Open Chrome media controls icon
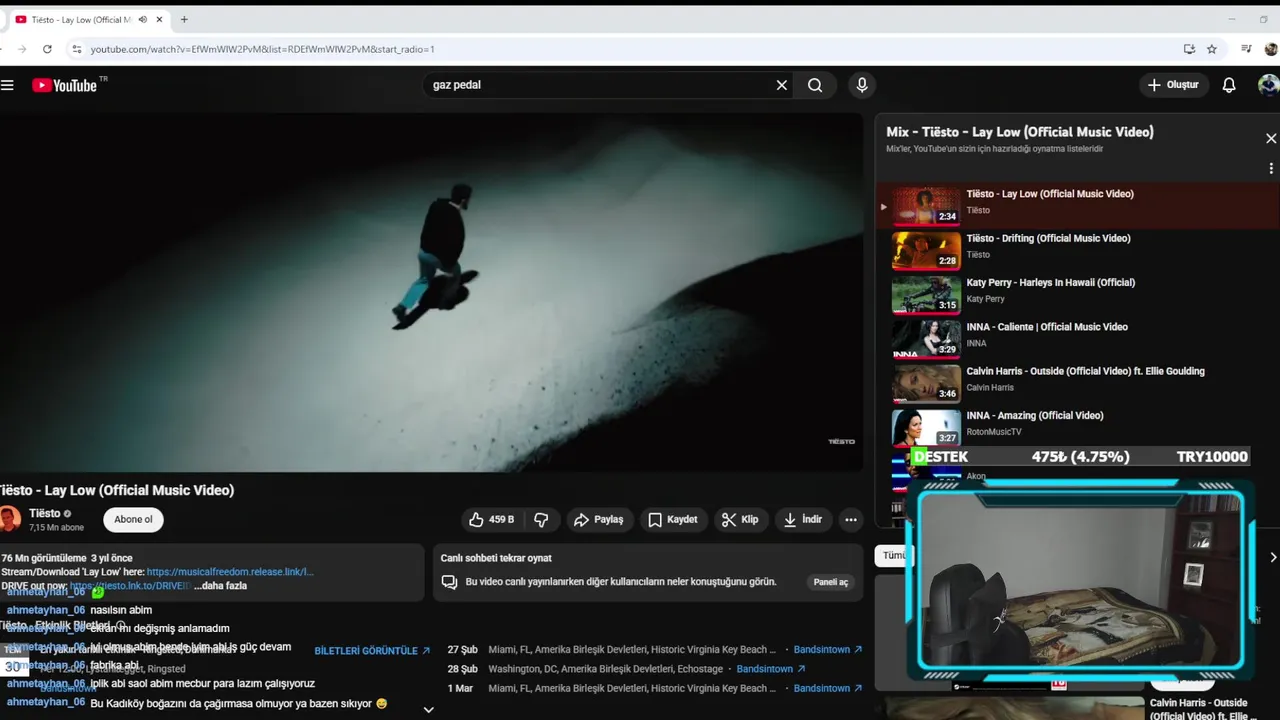The width and height of the screenshot is (1280, 720). (1246, 49)
